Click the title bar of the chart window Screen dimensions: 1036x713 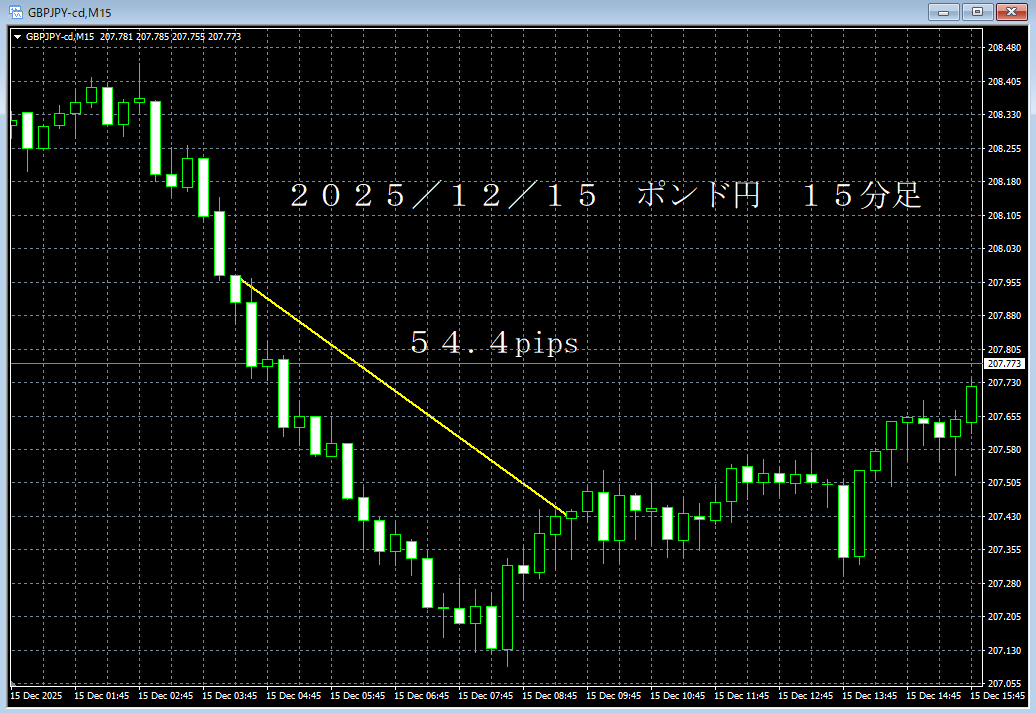500,12
